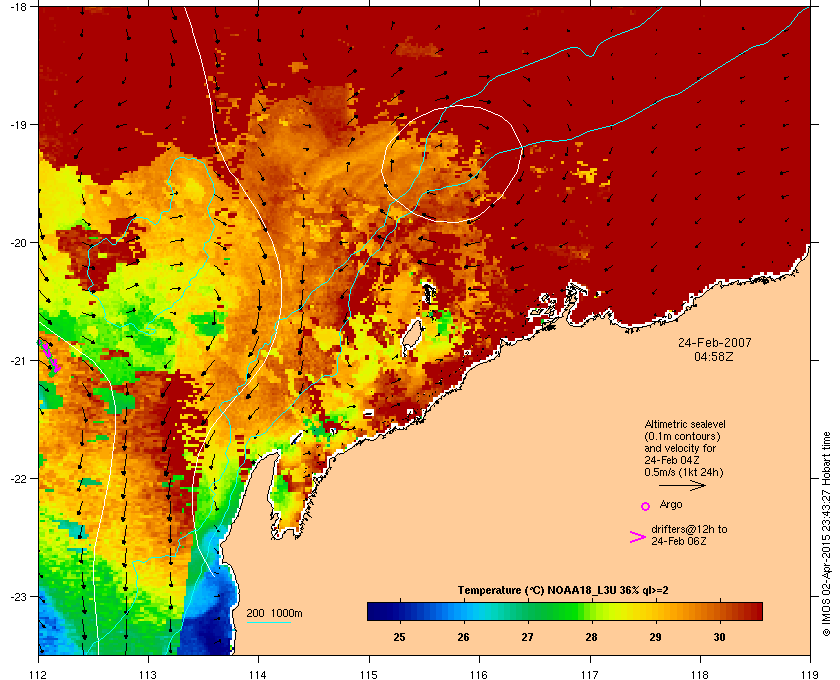Click the 'Altimetric sealevel' legend text
This screenshot has height=680, width=840.
(685, 424)
